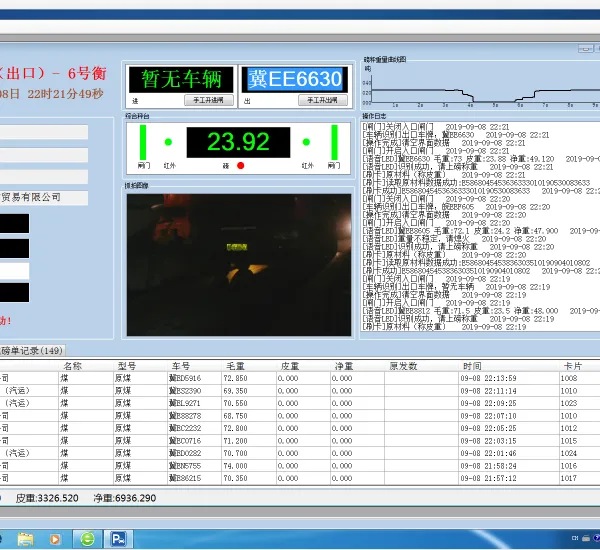Click the left green gate status bar
The image size is (600, 550).
pos(143,142)
